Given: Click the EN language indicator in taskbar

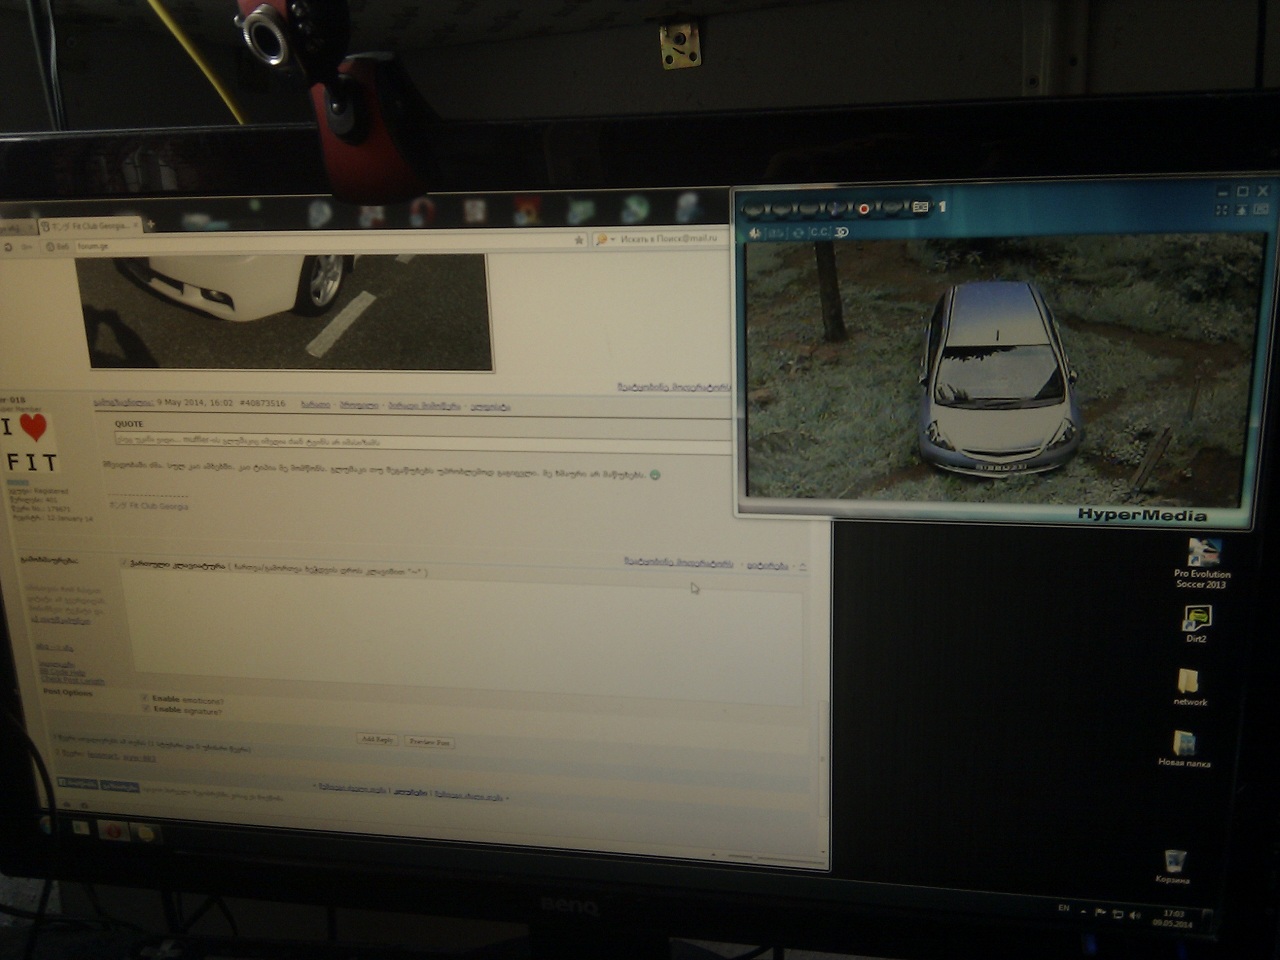Looking at the screenshot, I should click(1063, 908).
